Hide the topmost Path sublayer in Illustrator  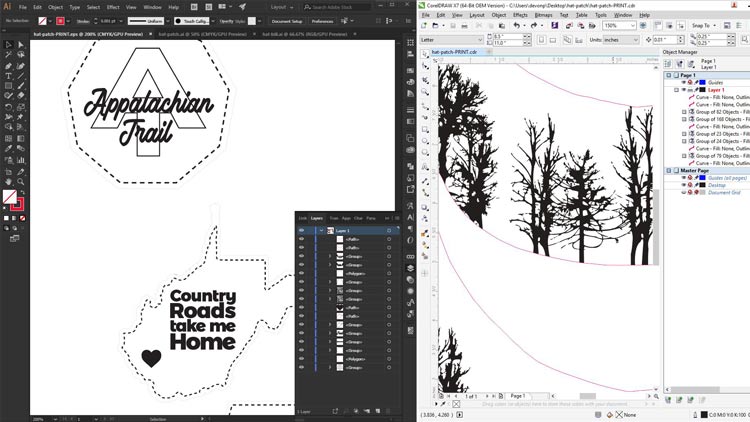(x=301, y=239)
